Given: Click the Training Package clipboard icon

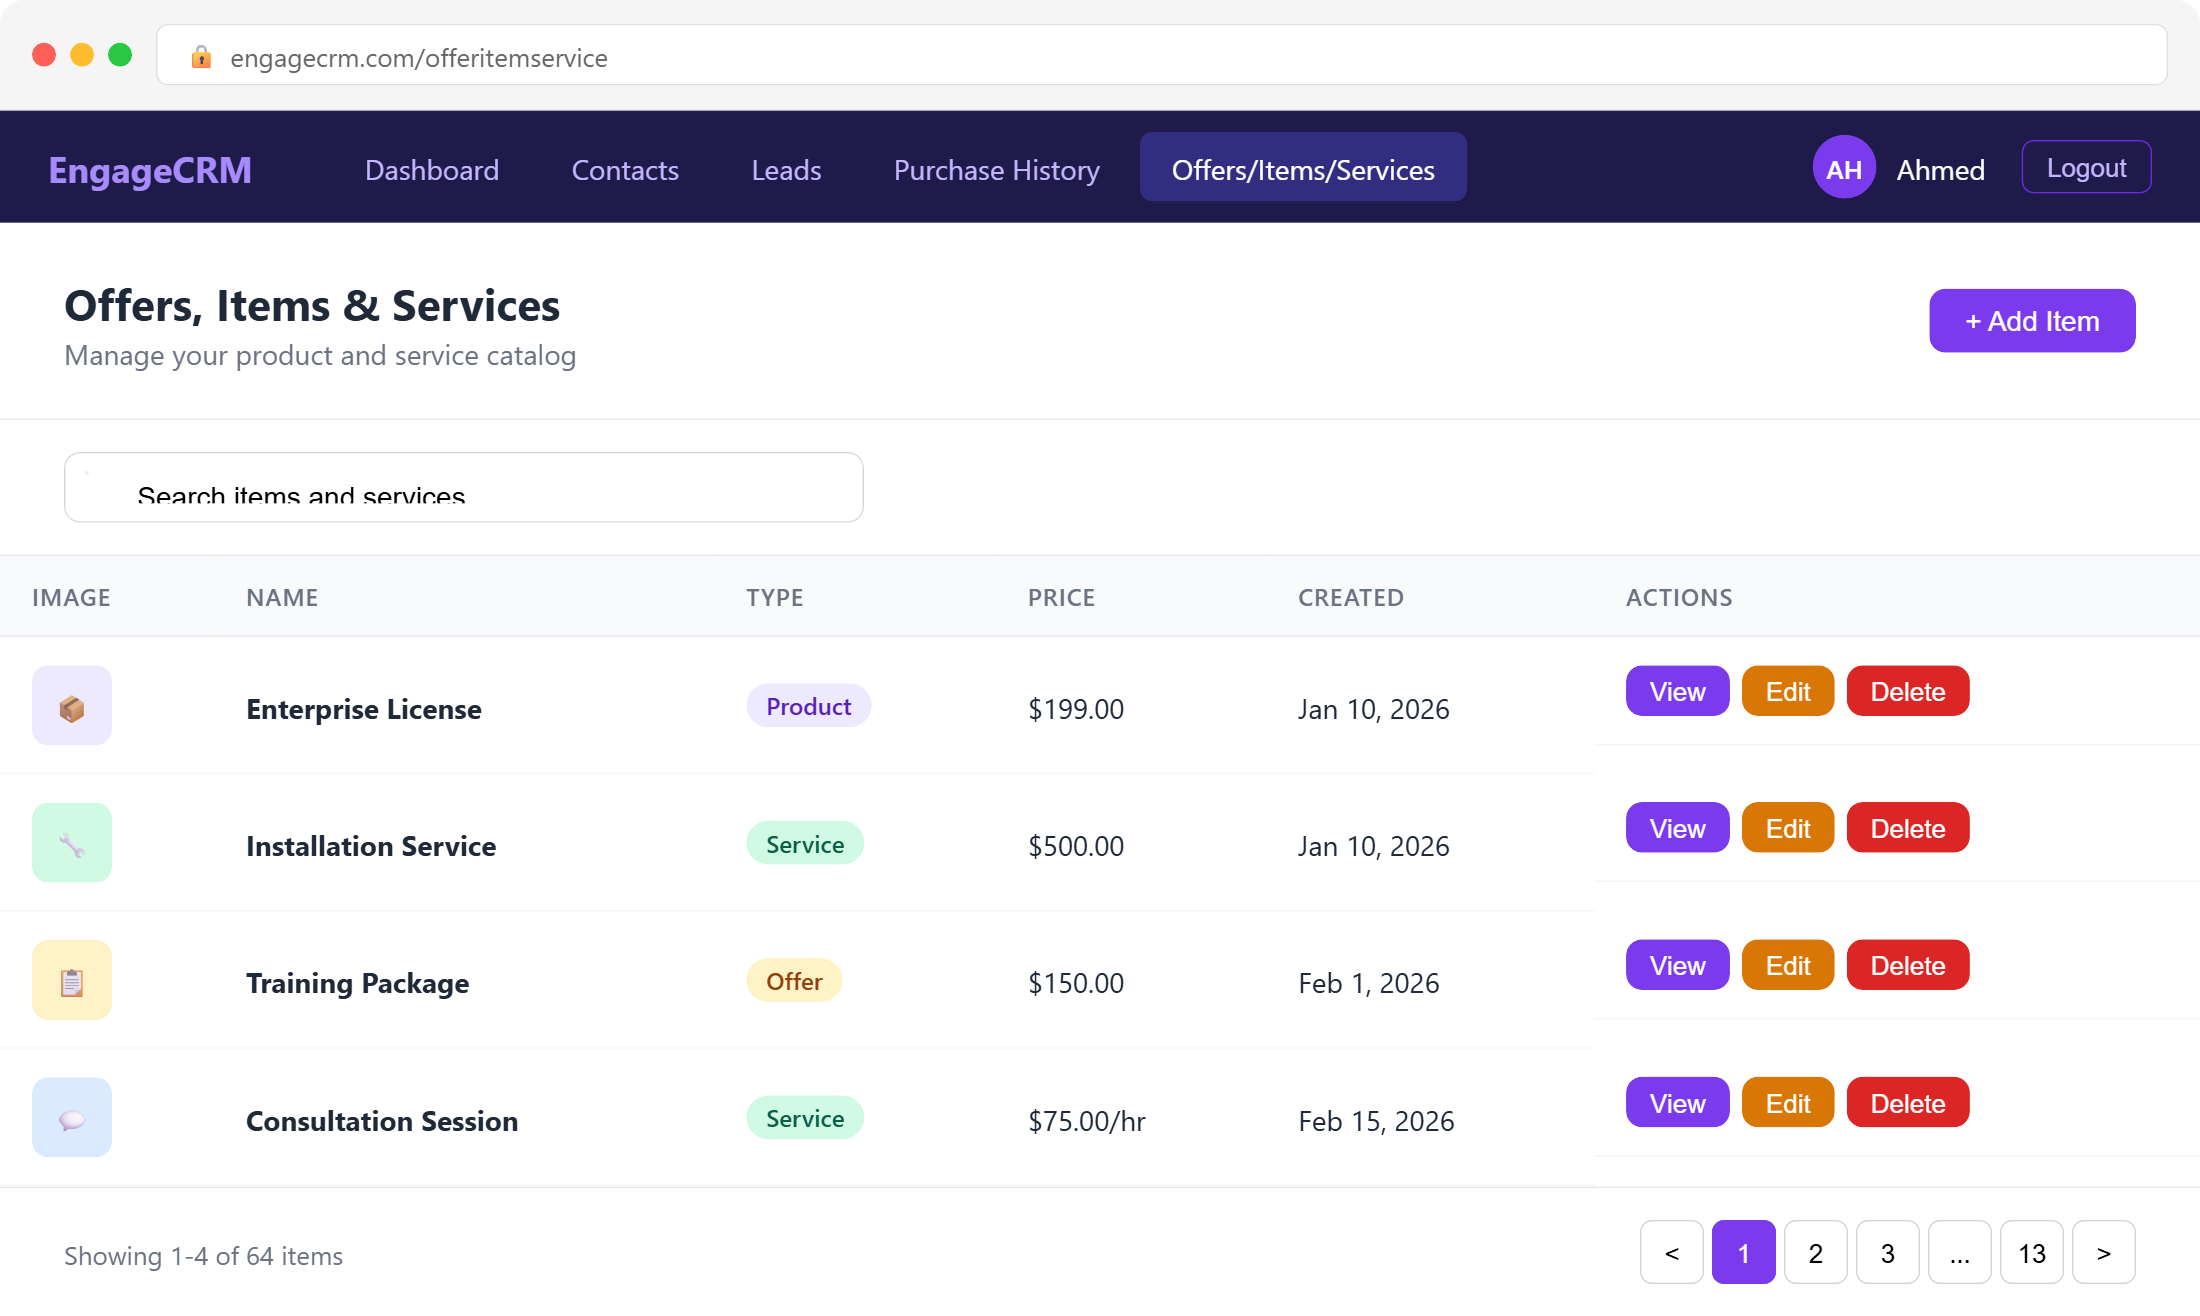Looking at the screenshot, I should (x=71, y=981).
